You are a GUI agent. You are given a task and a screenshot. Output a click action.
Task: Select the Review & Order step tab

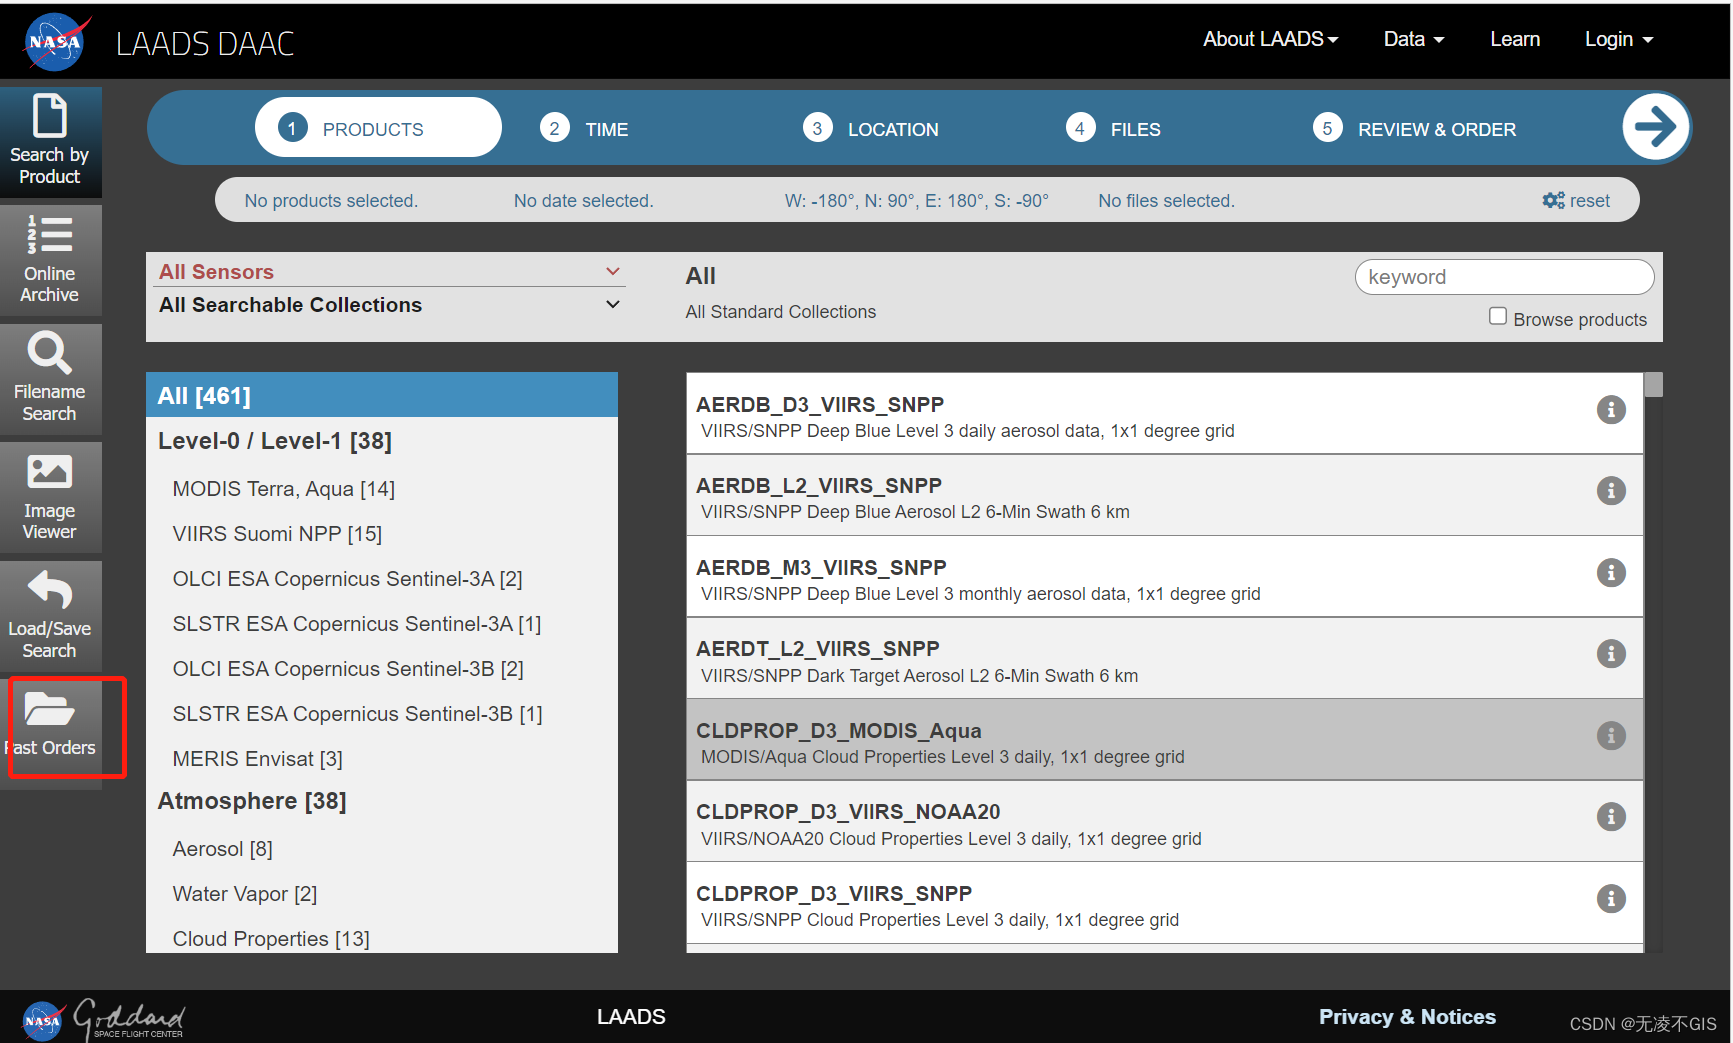pyautogui.click(x=1414, y=129)
